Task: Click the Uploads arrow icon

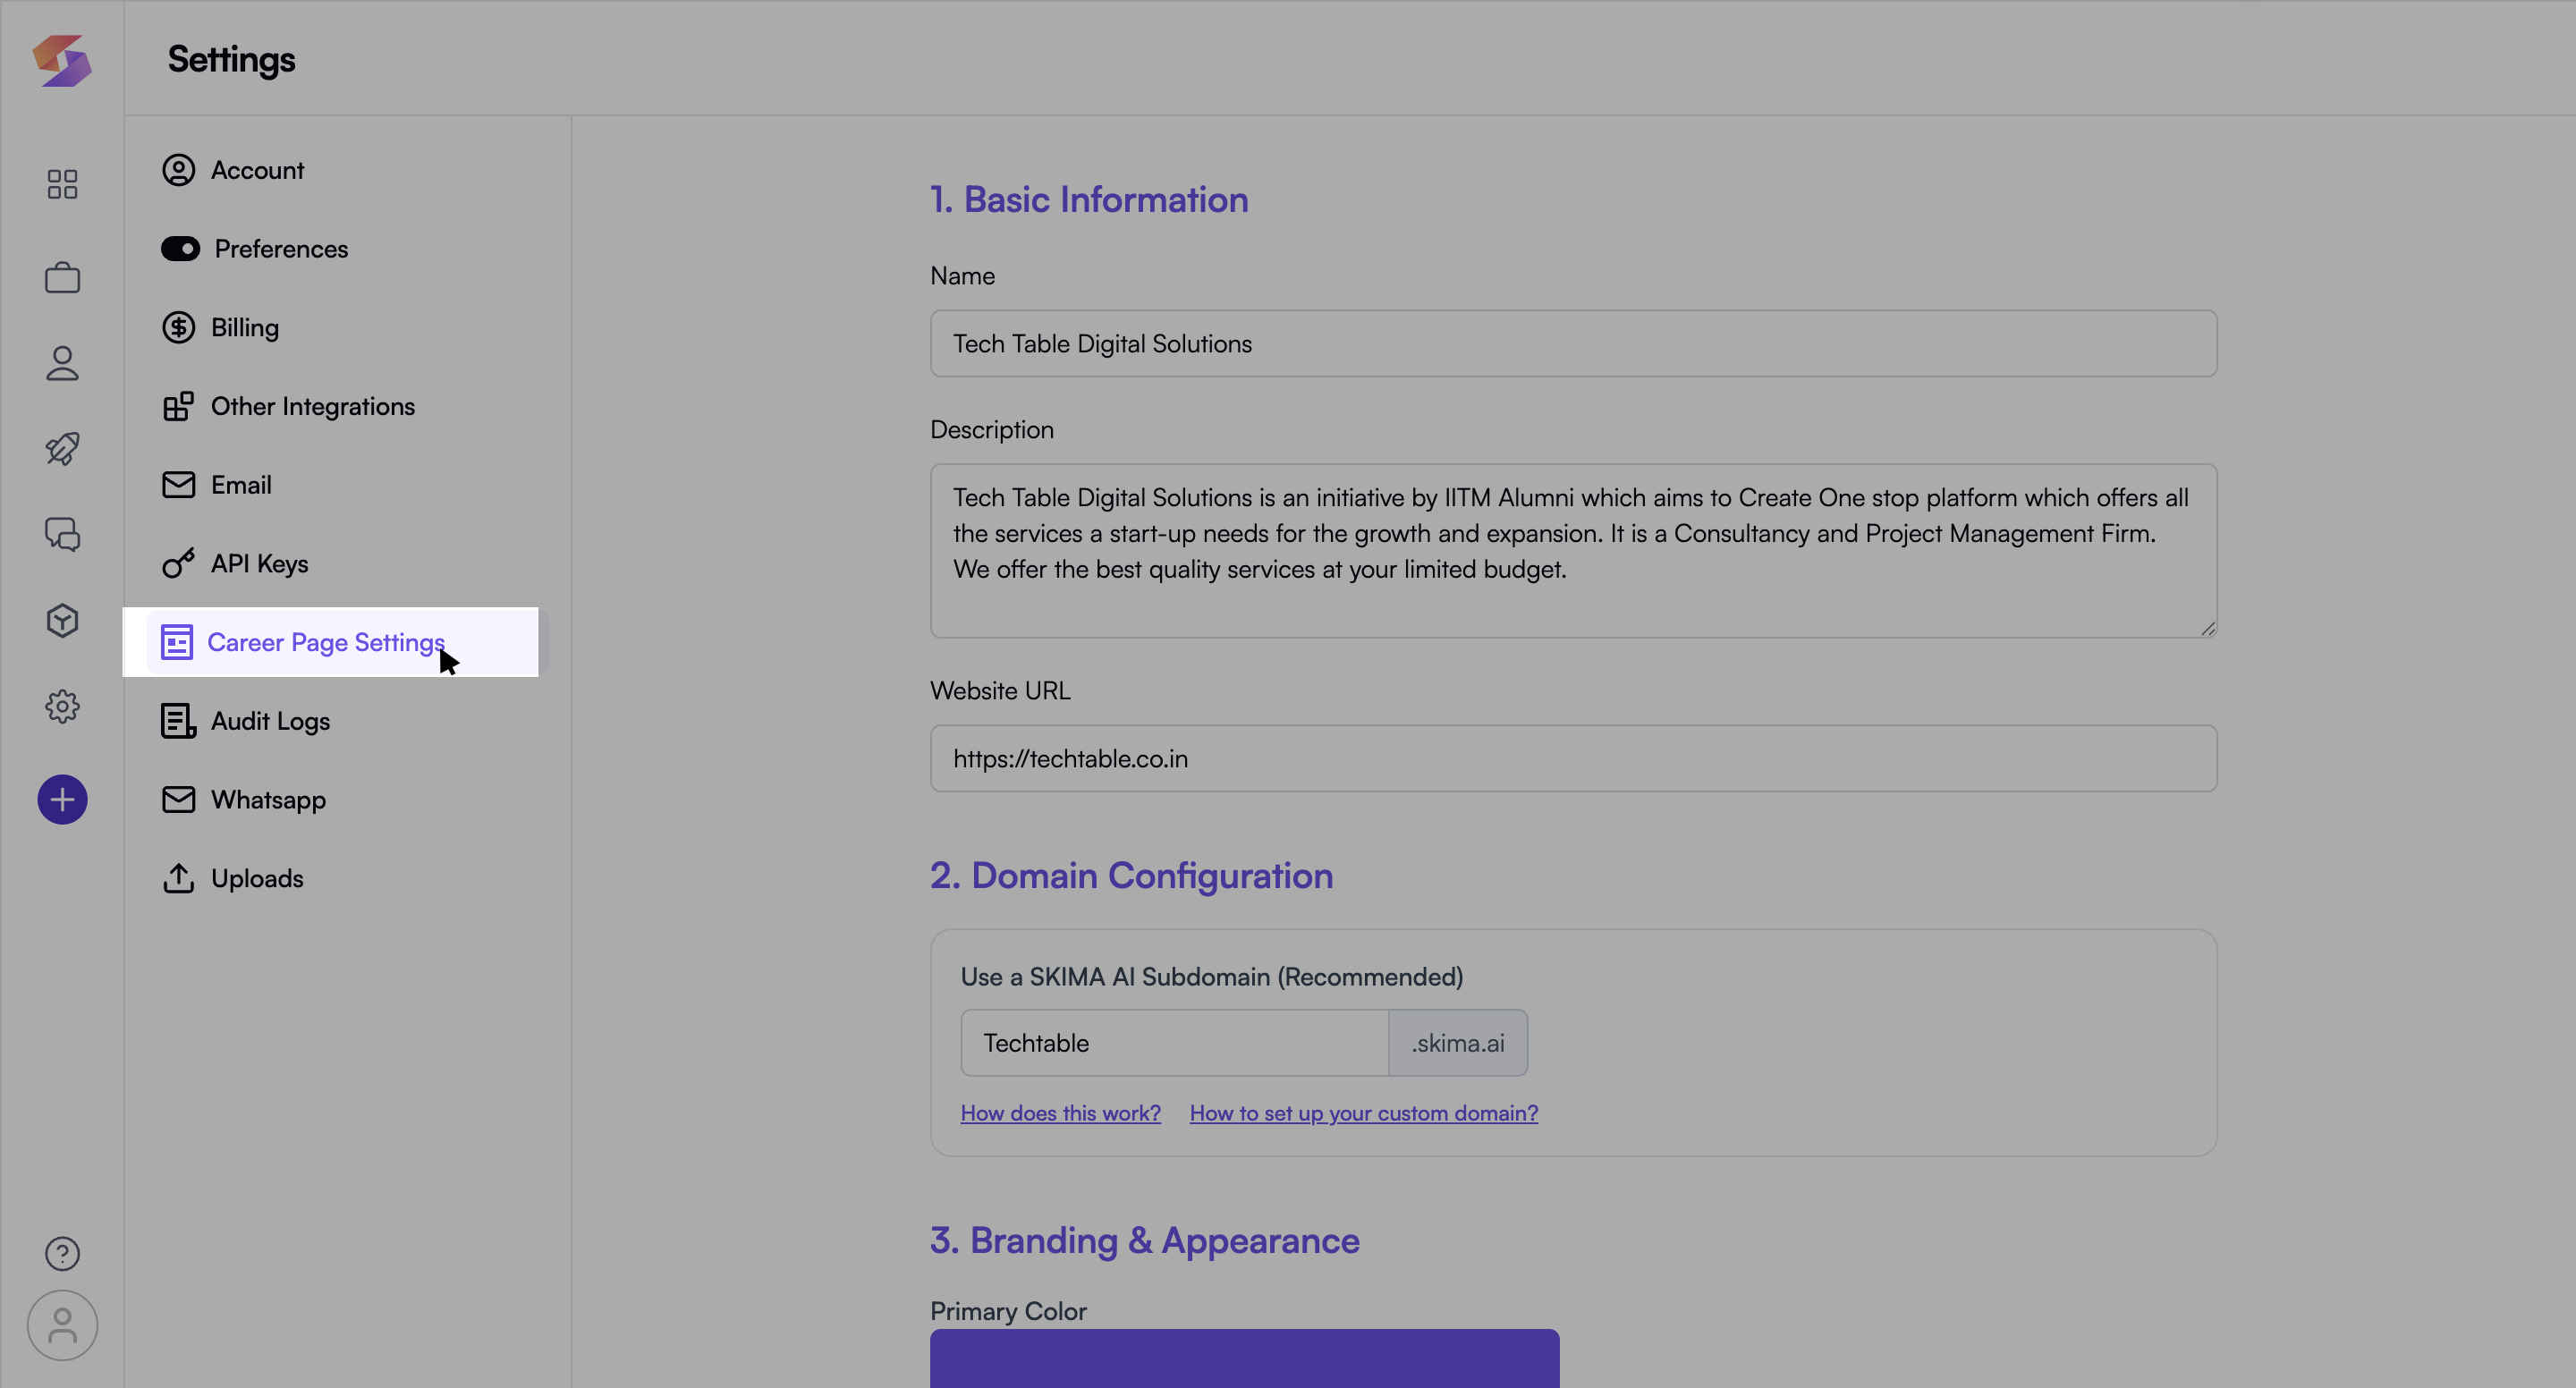Action: [x=178, y=878]
